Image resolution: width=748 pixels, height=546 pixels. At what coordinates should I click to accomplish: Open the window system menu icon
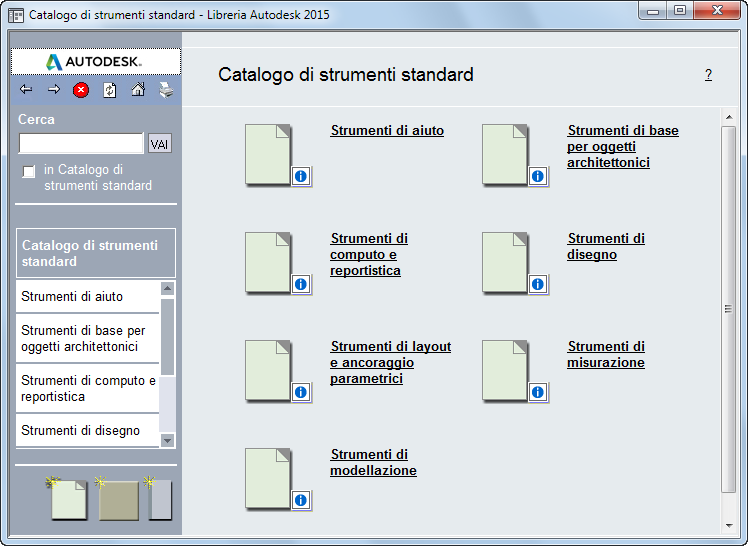click(16, 15)
